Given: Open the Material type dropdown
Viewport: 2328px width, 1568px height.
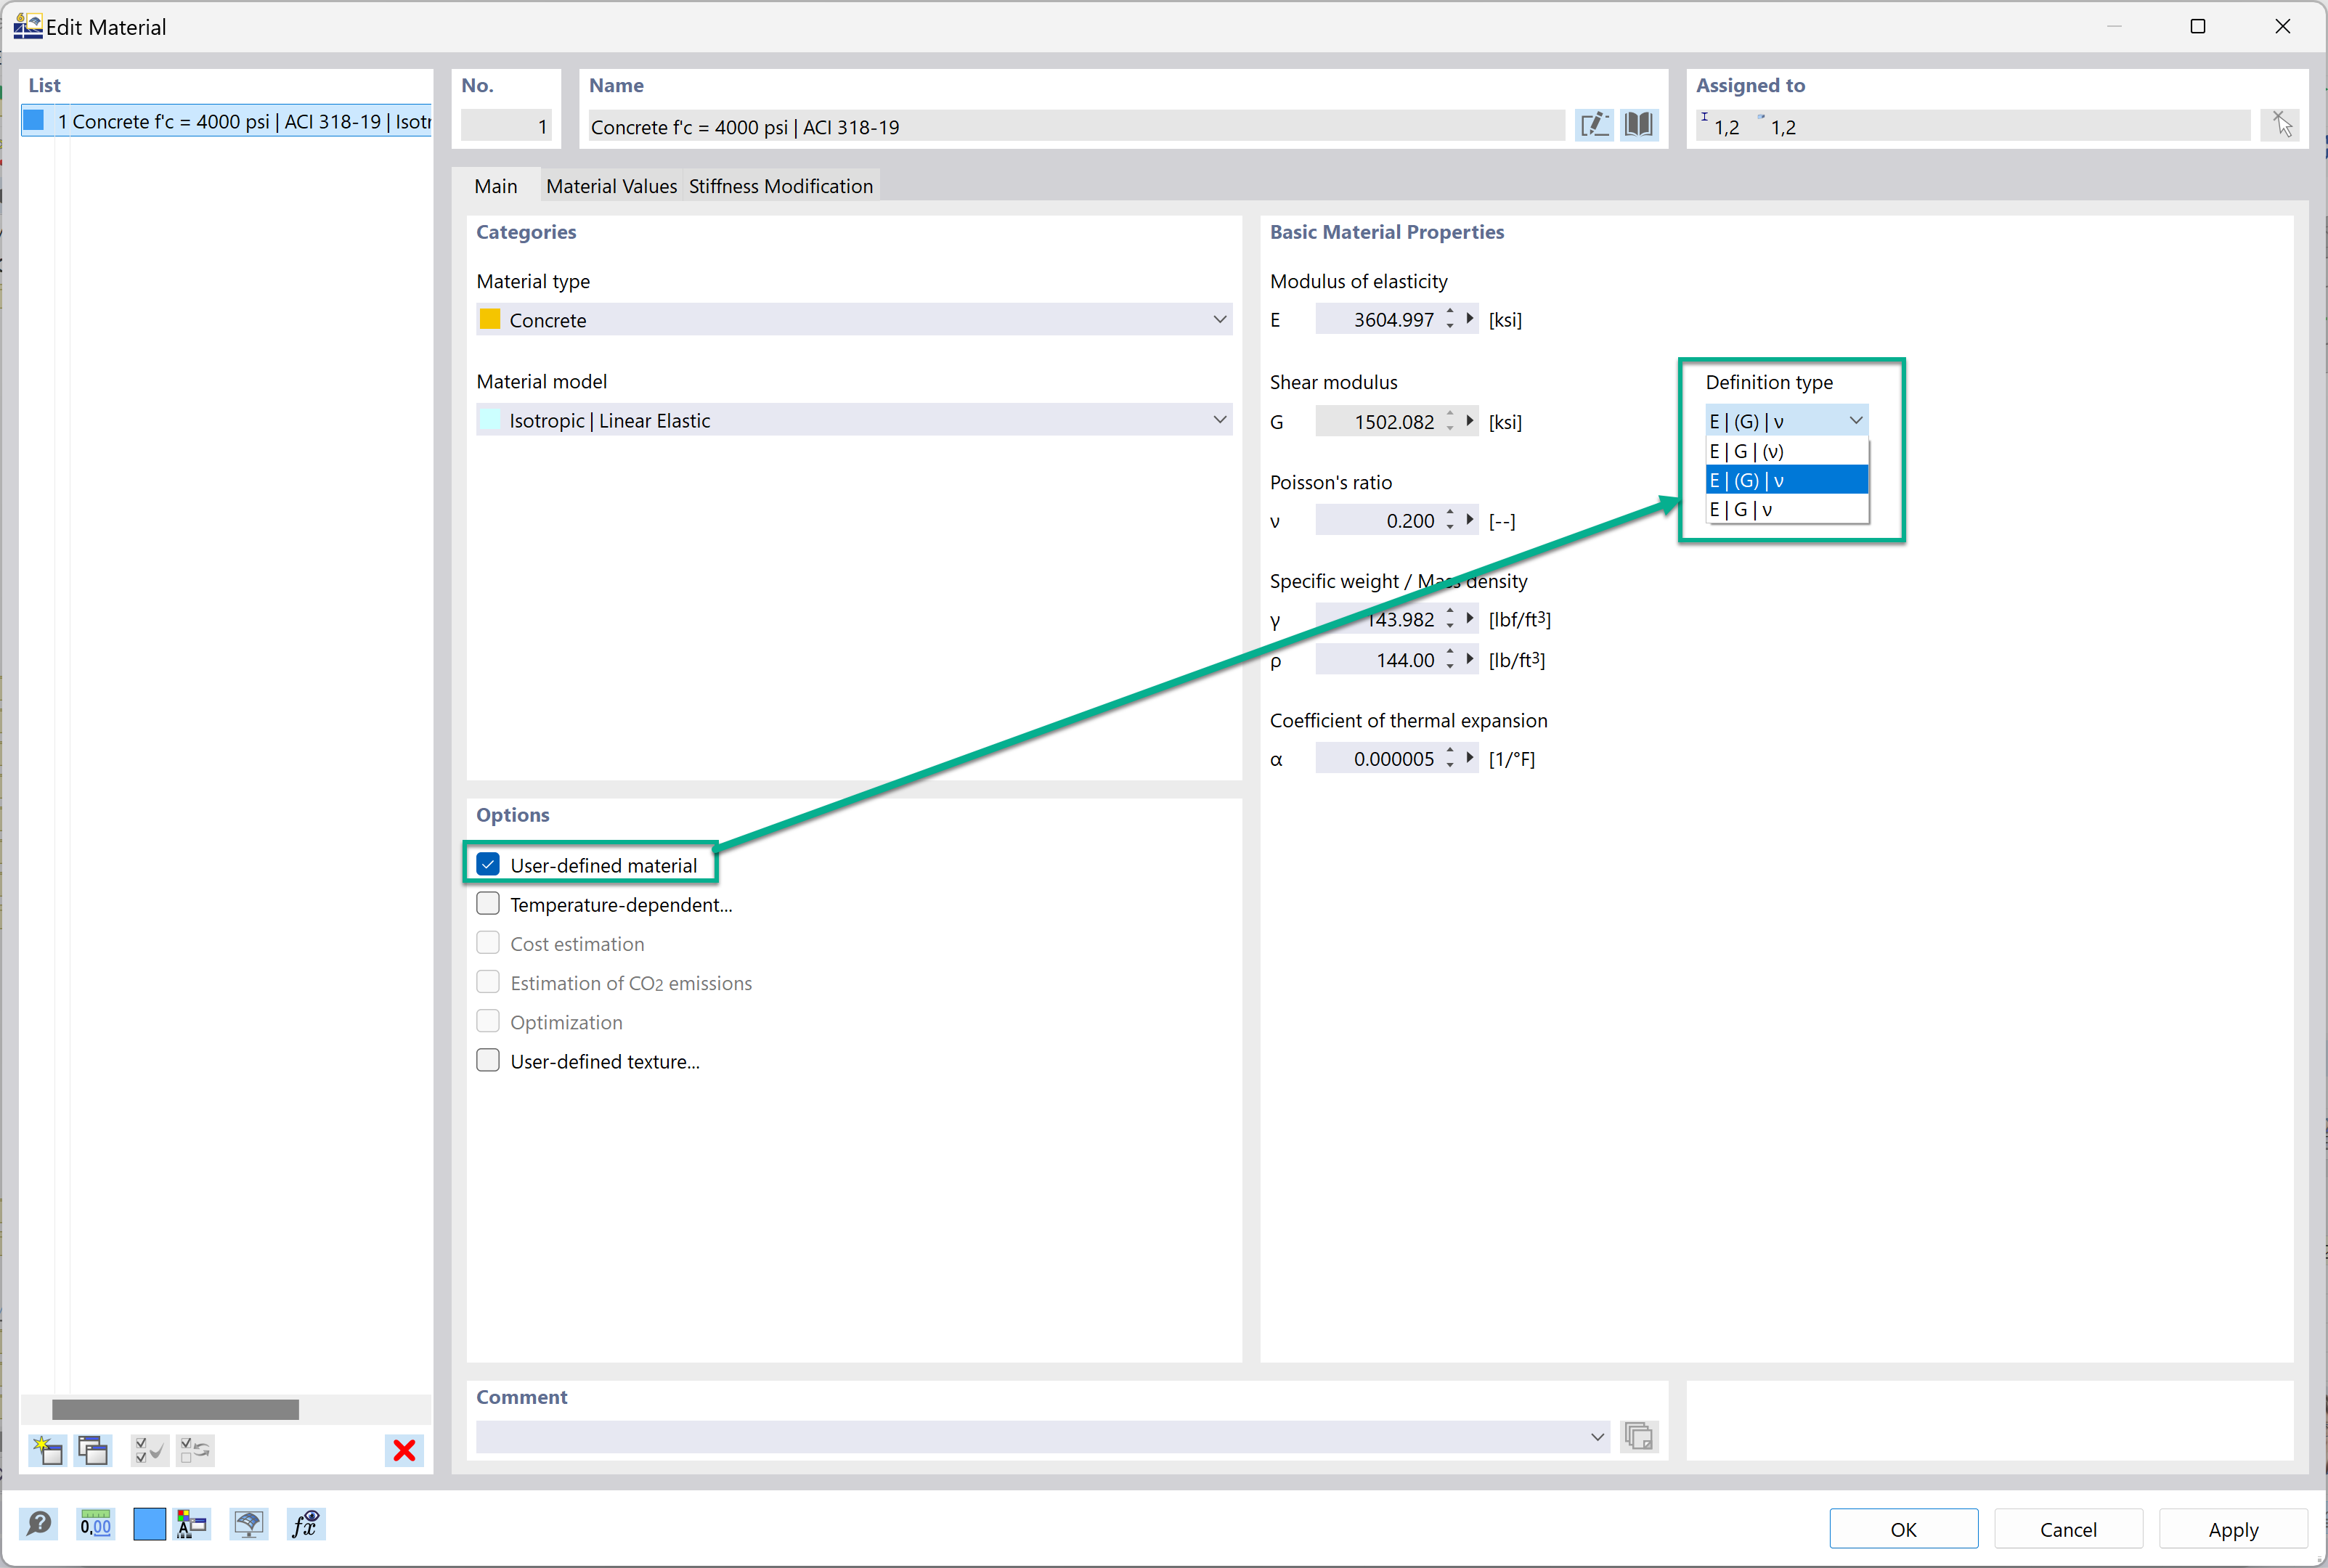Looking at the screenshot, I should (1219, 319).
